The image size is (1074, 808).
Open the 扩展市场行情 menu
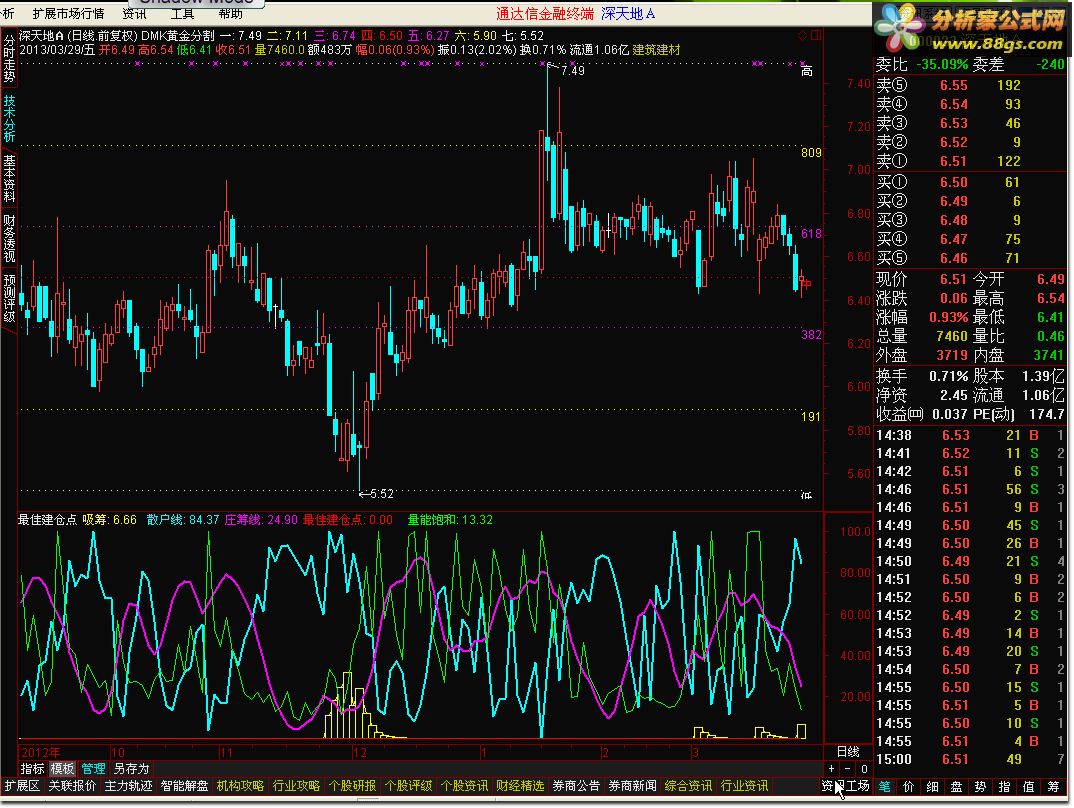coord(68,14)
